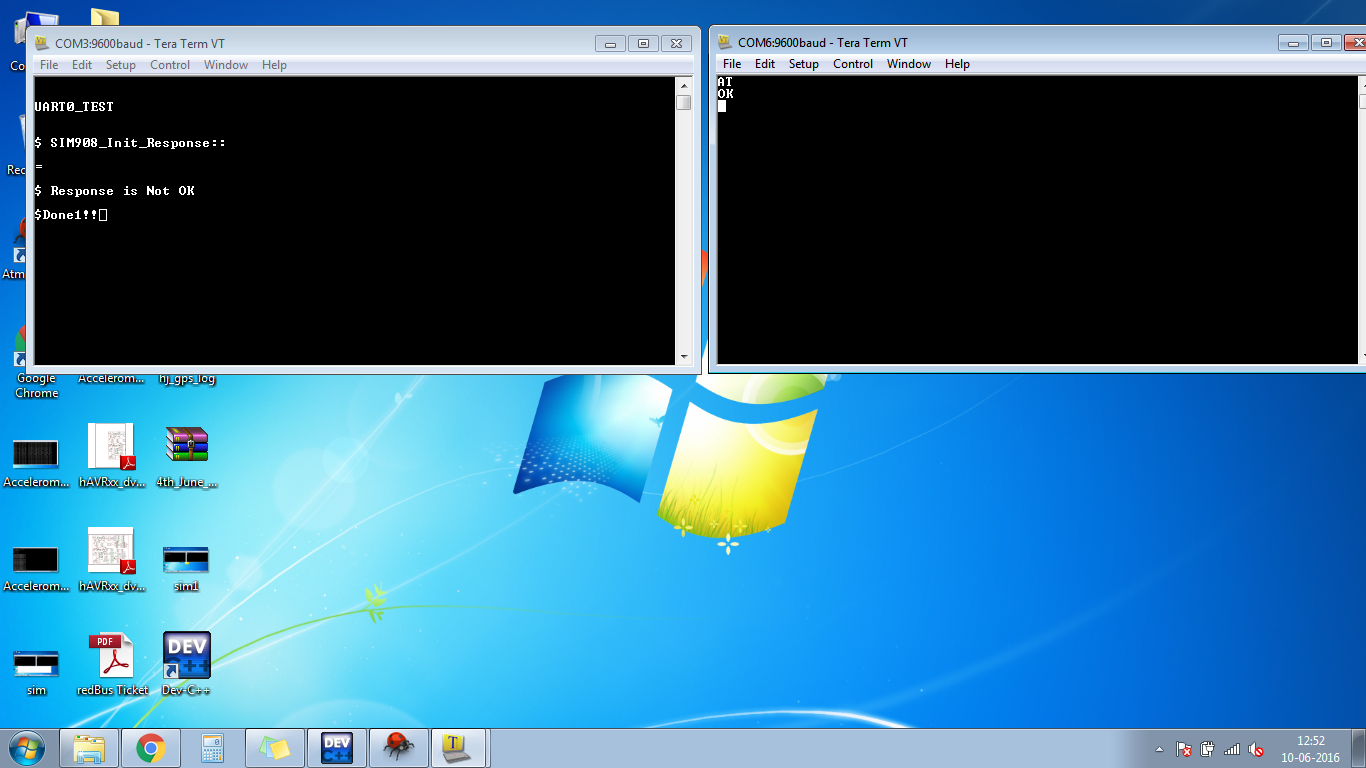1366x768 pixels.
Task: Open Window menu in COM6 Tera Term window
Action: click(x=909, y=64)
